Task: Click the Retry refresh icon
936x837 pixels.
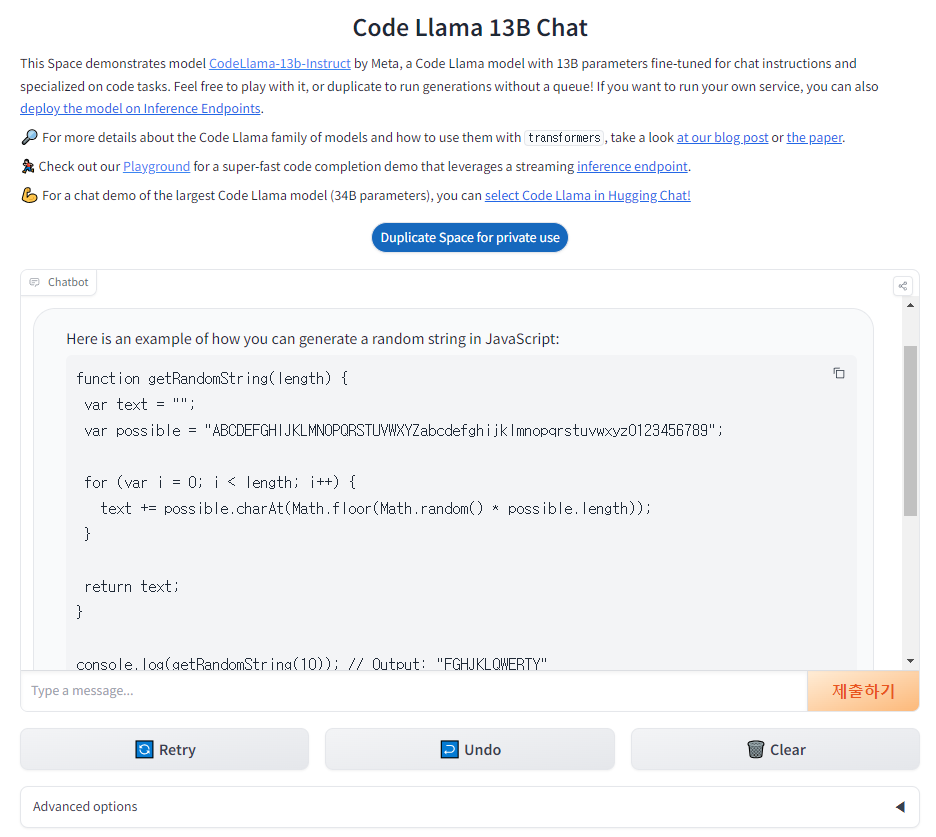Action: click(144, 749)
